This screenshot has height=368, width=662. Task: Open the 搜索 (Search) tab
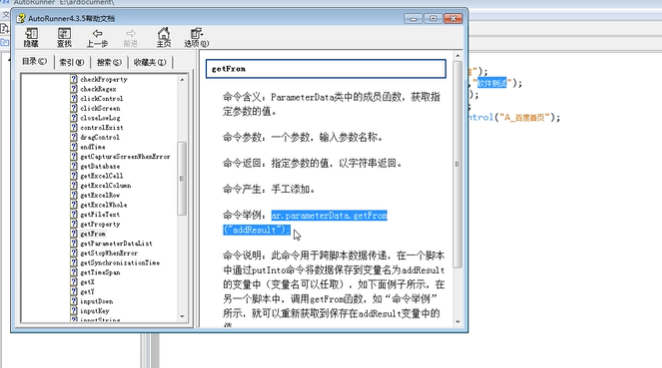[109, 62]
